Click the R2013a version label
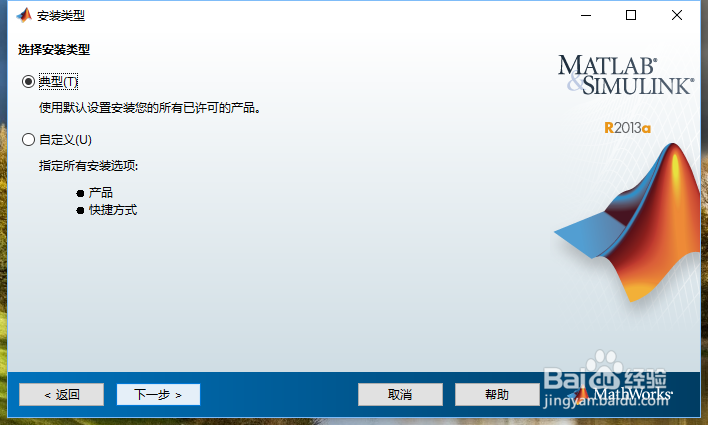This screenshot has width=708, height=425. click(x=628, y=128)
